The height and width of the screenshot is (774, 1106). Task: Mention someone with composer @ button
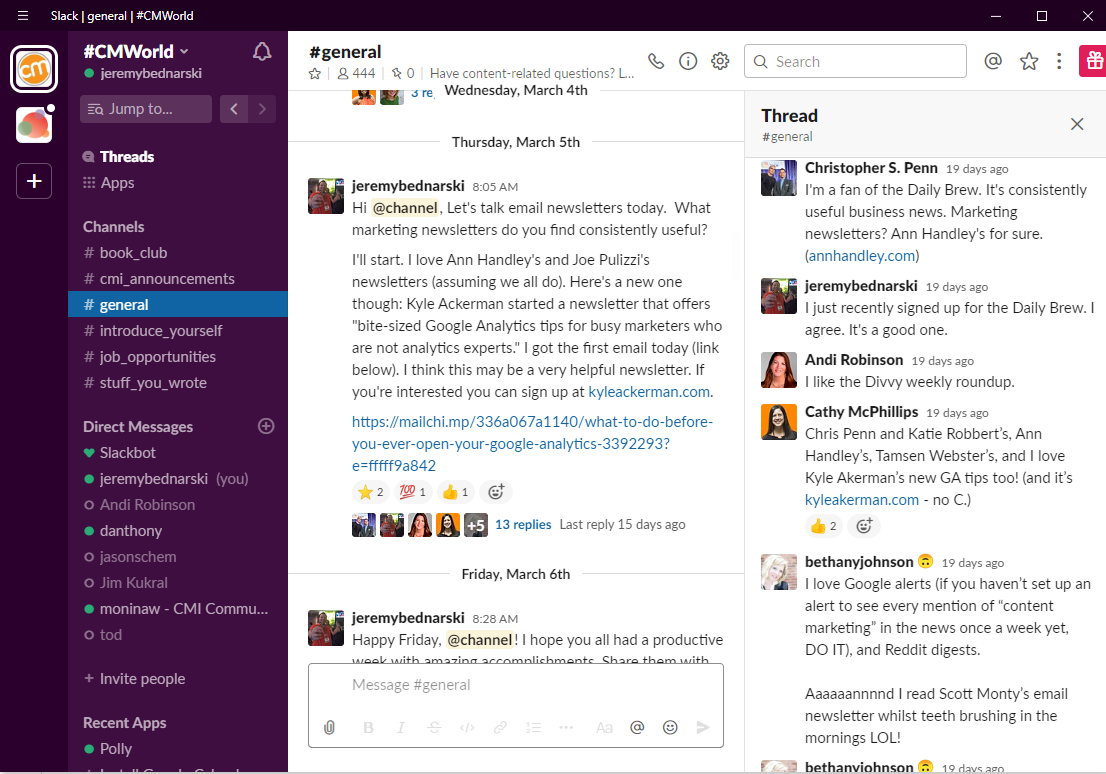(637, 727)
